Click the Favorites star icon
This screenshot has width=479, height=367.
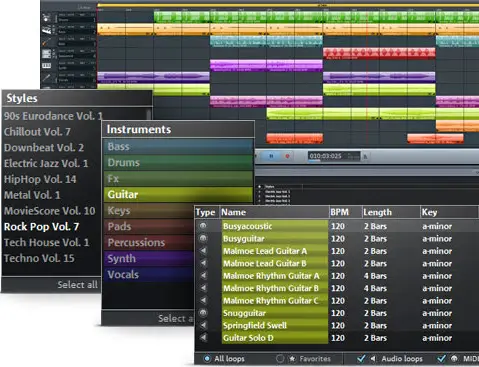coord(292,359)
